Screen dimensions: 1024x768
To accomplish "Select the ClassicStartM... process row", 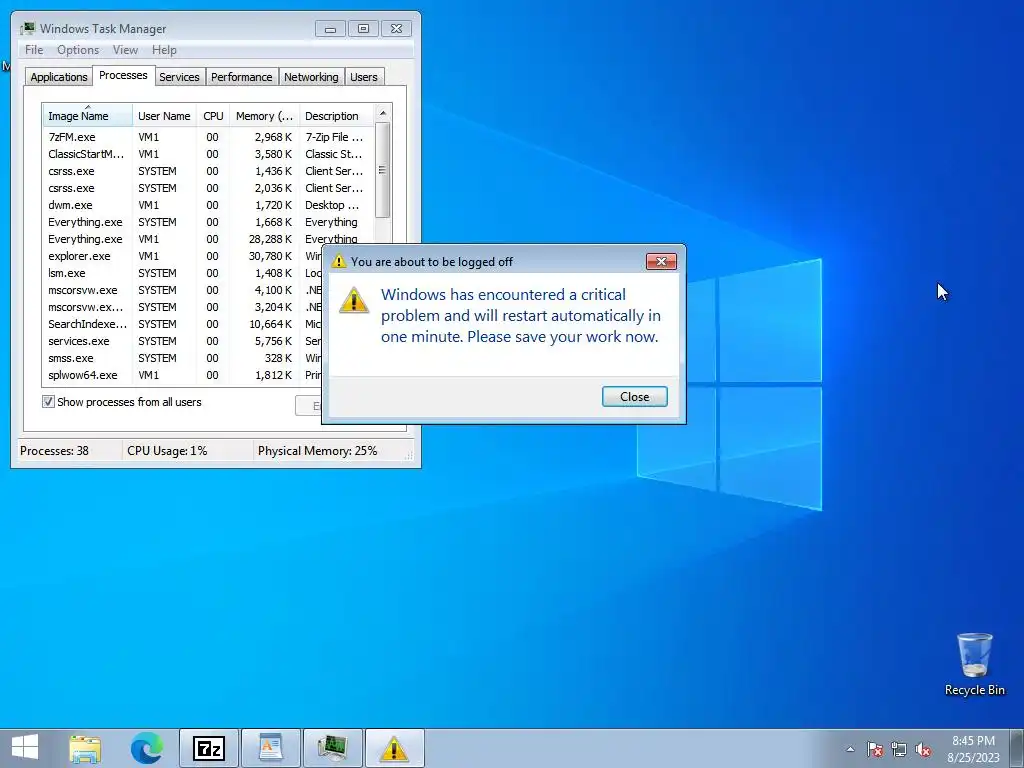I will click(x=208, y=154).
